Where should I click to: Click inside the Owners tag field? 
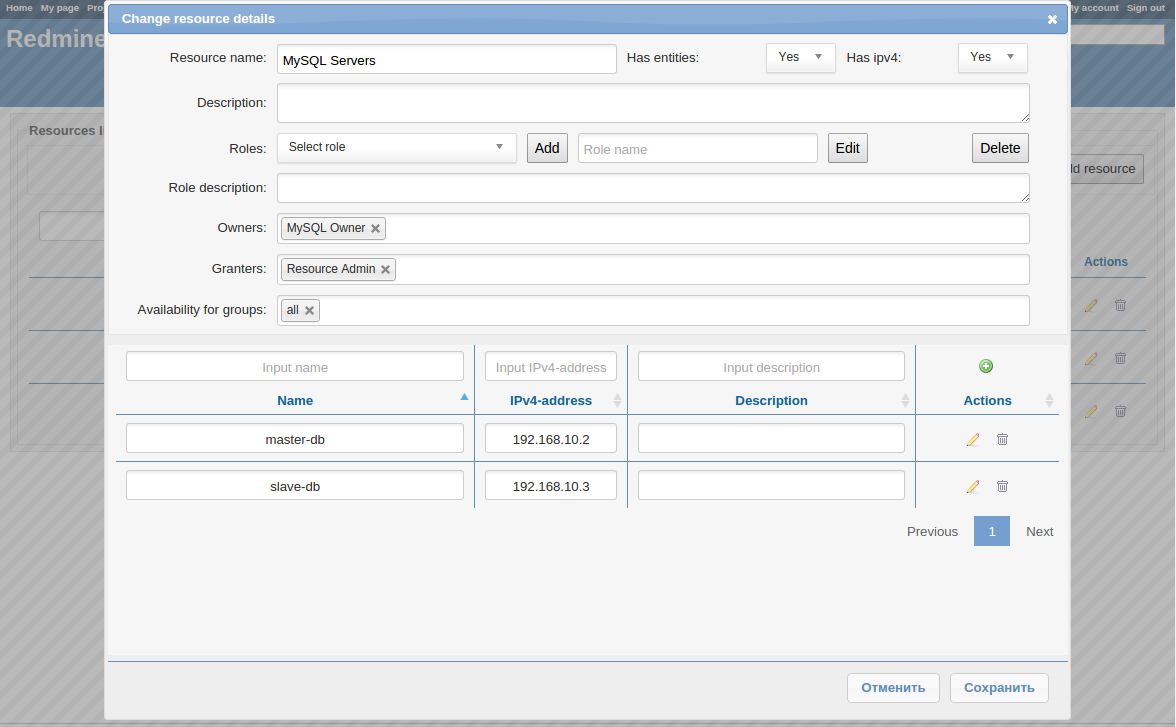[653, 228]
